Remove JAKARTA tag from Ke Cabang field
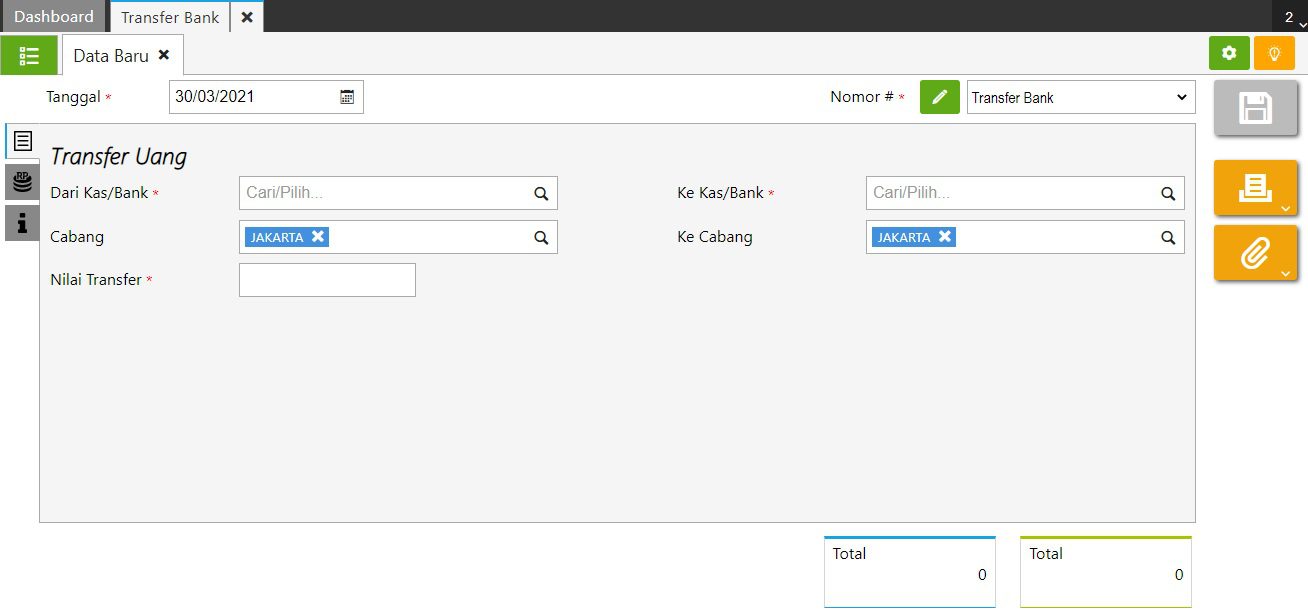The width and height of the screenshot is (1308, 615). tap(945, 237)
